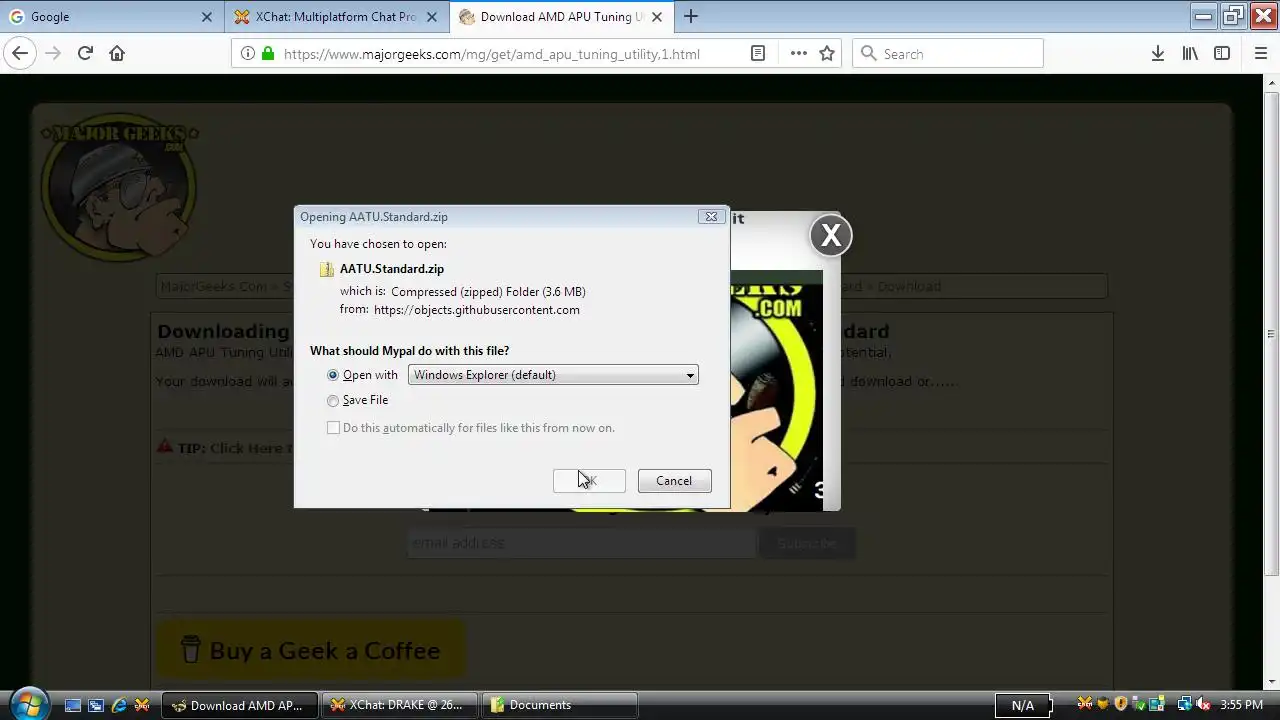Launch Internet Explorer from quick launch

[119, 705]
